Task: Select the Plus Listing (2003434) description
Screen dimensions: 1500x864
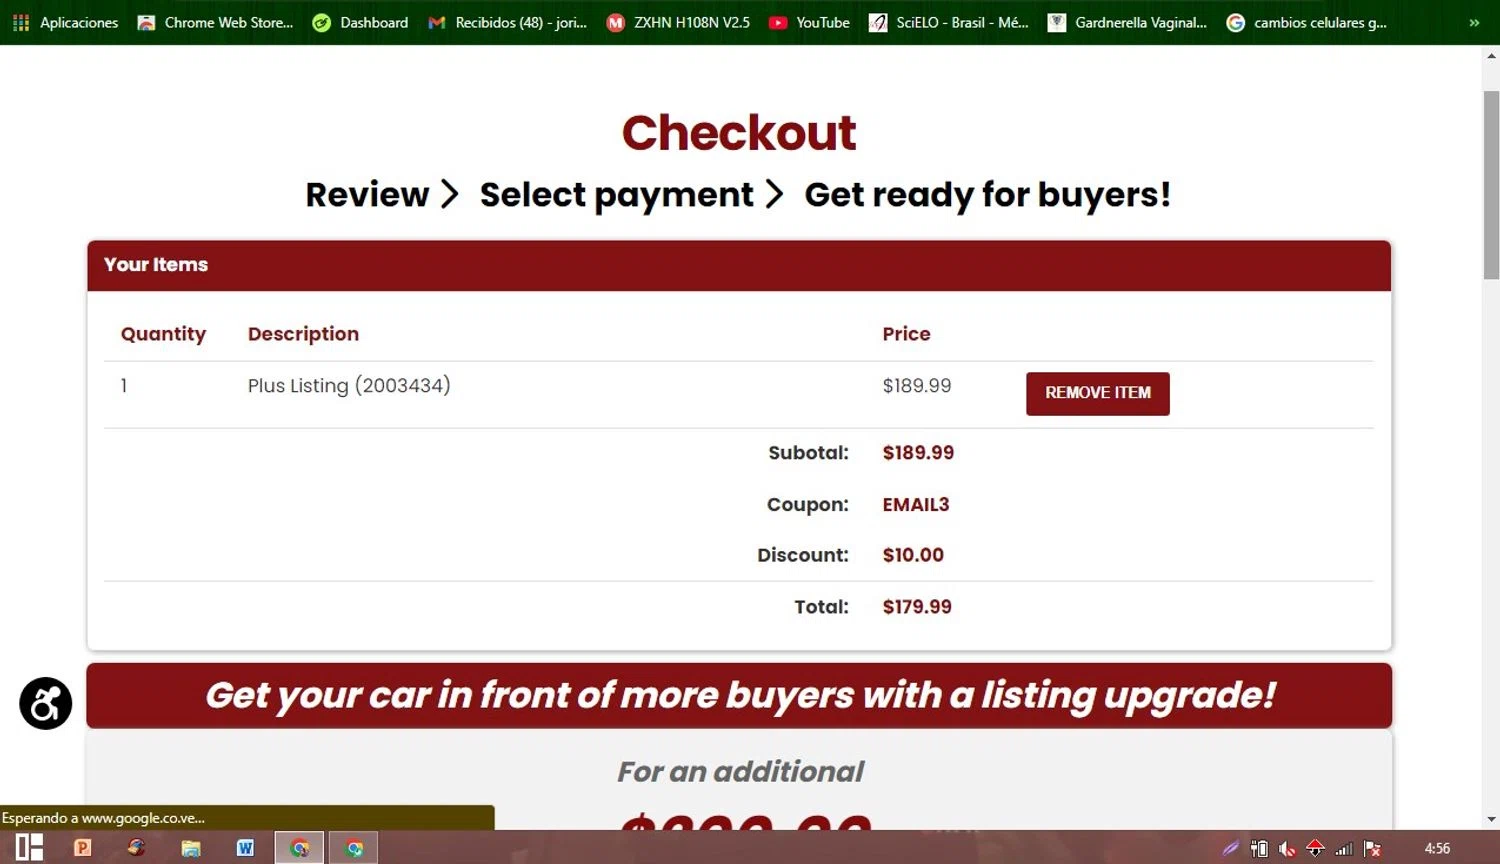Action: tap(349, 386)
